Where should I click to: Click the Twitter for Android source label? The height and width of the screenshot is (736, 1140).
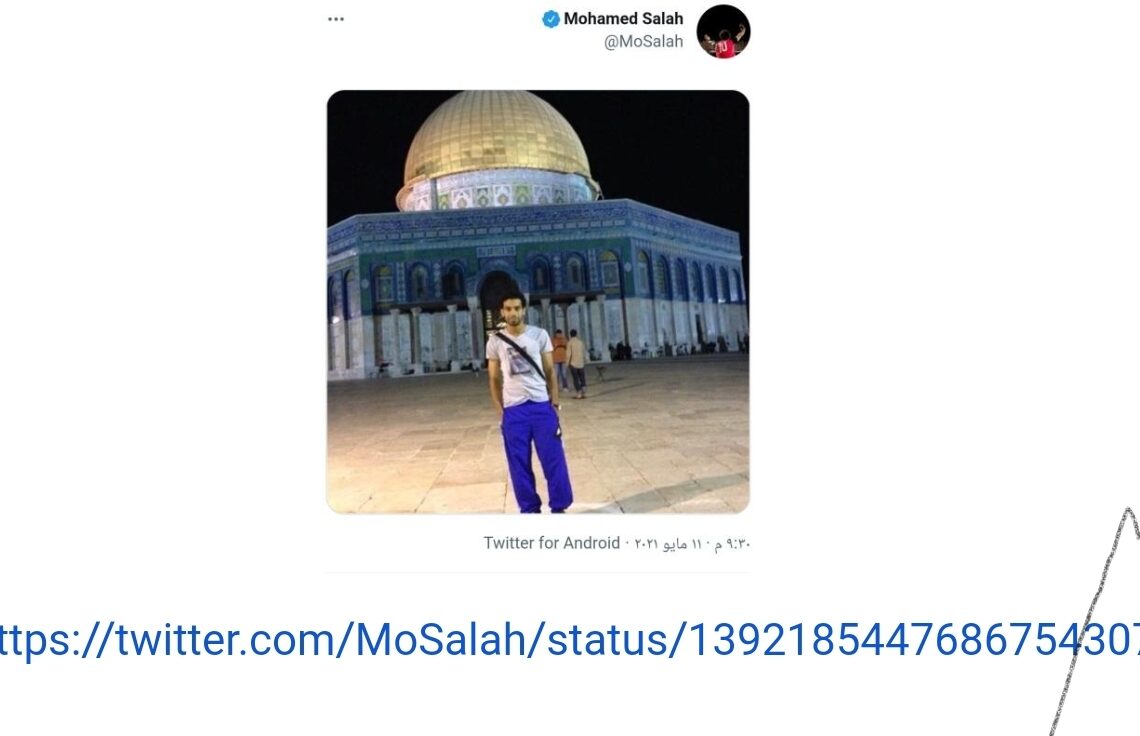coord(552,543)
